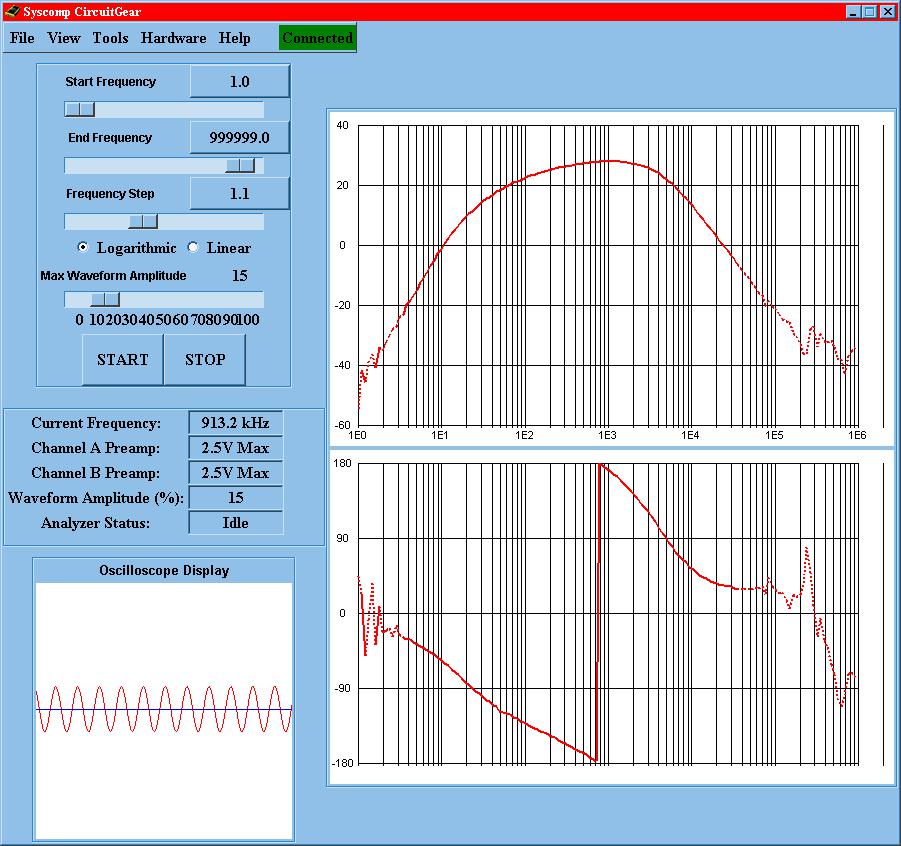The image size is (901, 846).
Task: Click the Current Frequency readout box
Action: click(236, 423)
